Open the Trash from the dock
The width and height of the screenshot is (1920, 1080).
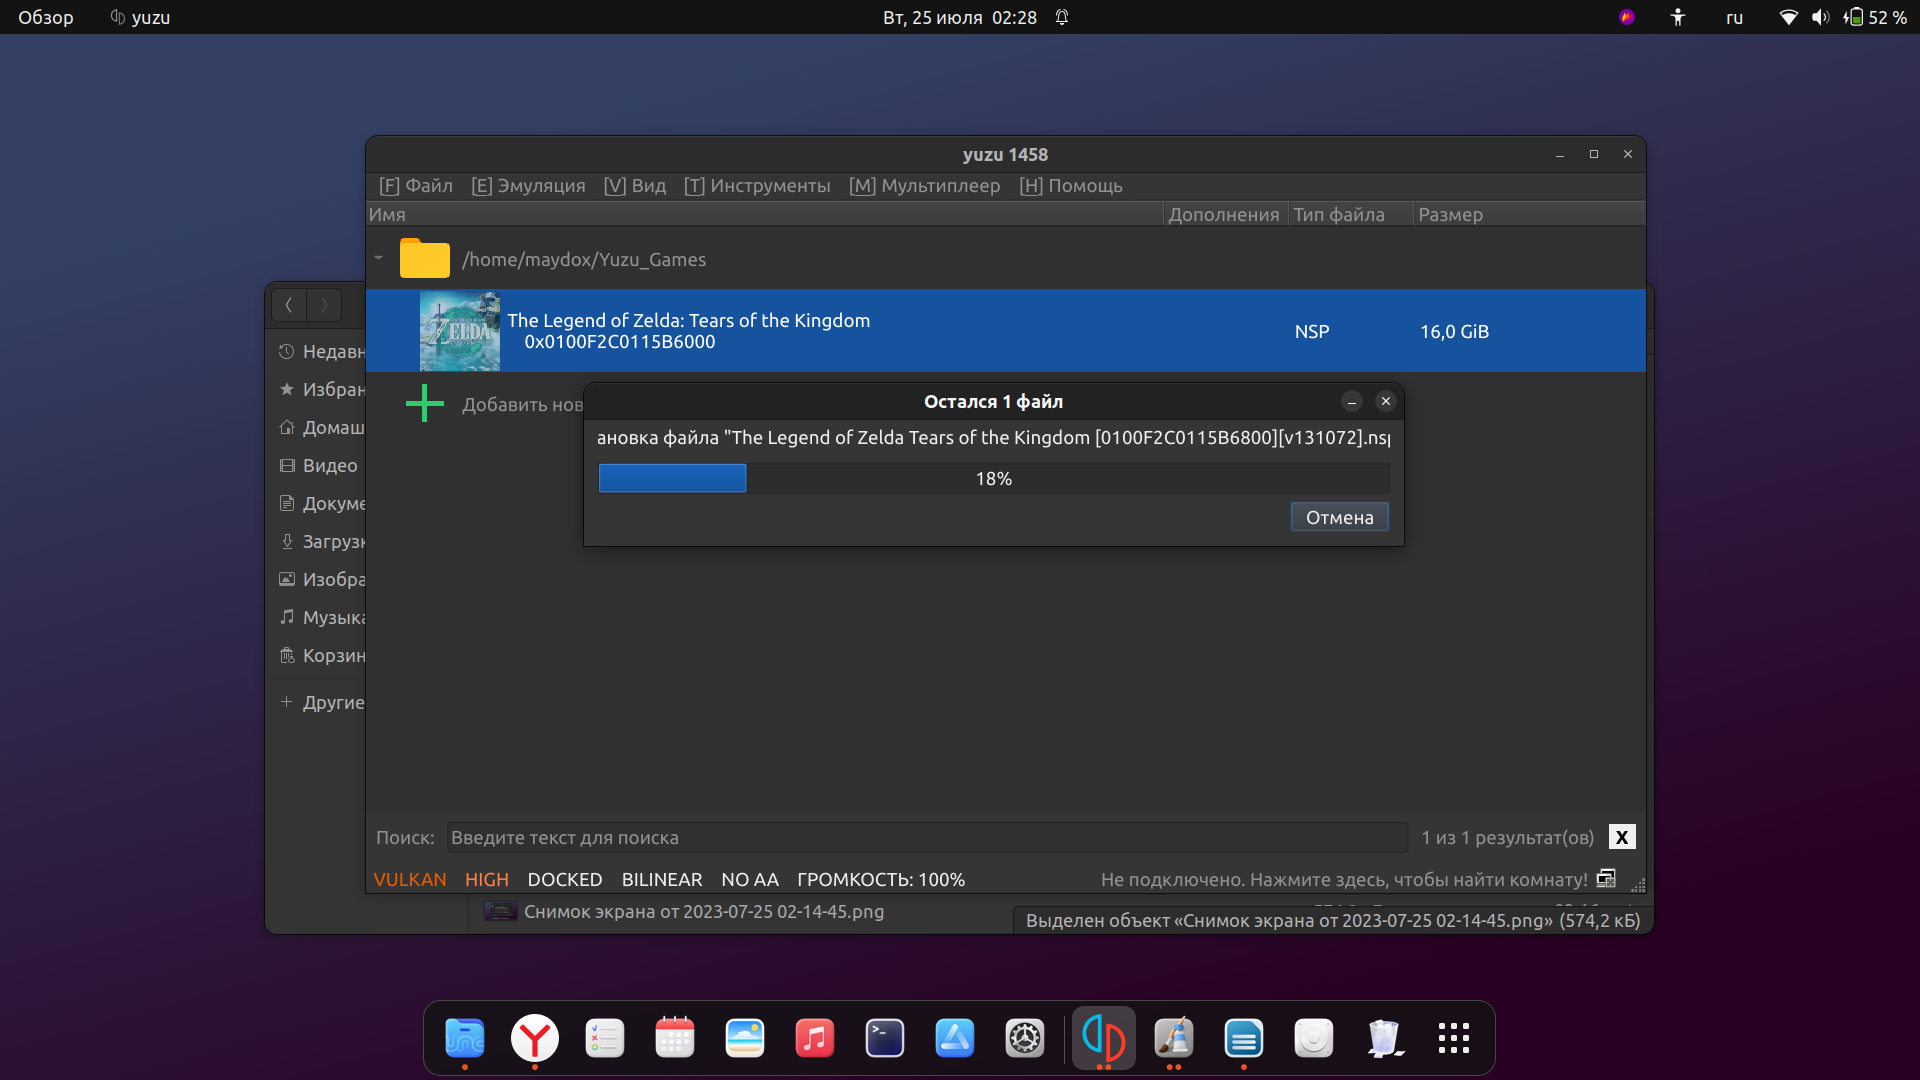1384,1038
